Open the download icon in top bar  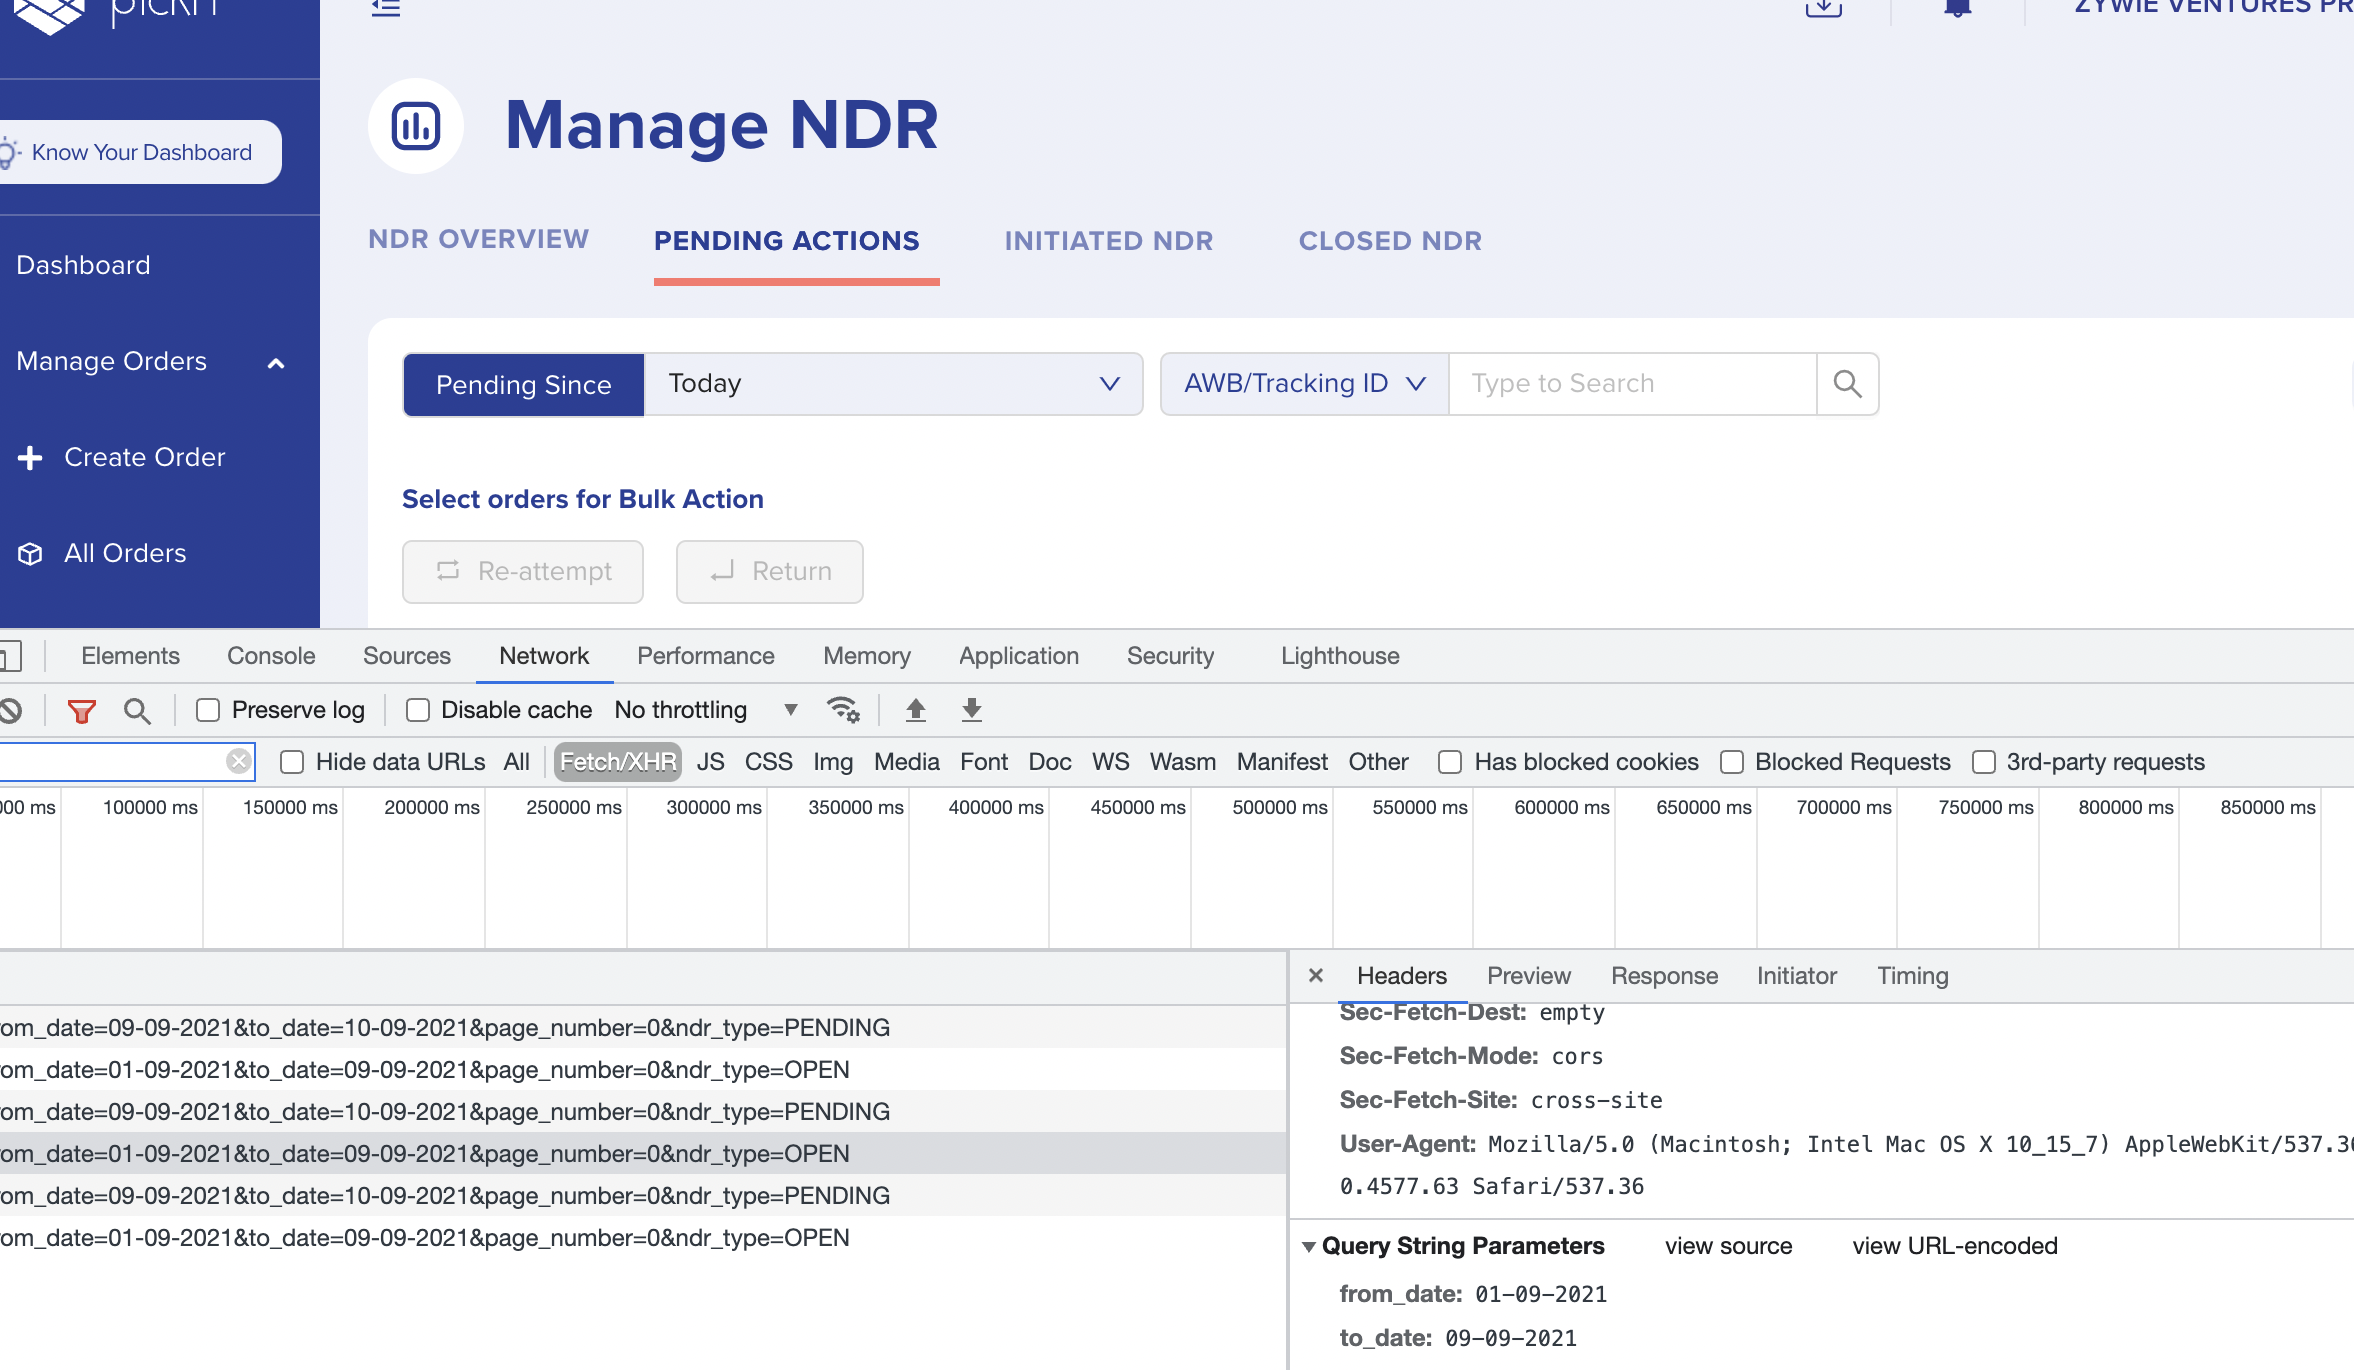(x=1824, y=8)
